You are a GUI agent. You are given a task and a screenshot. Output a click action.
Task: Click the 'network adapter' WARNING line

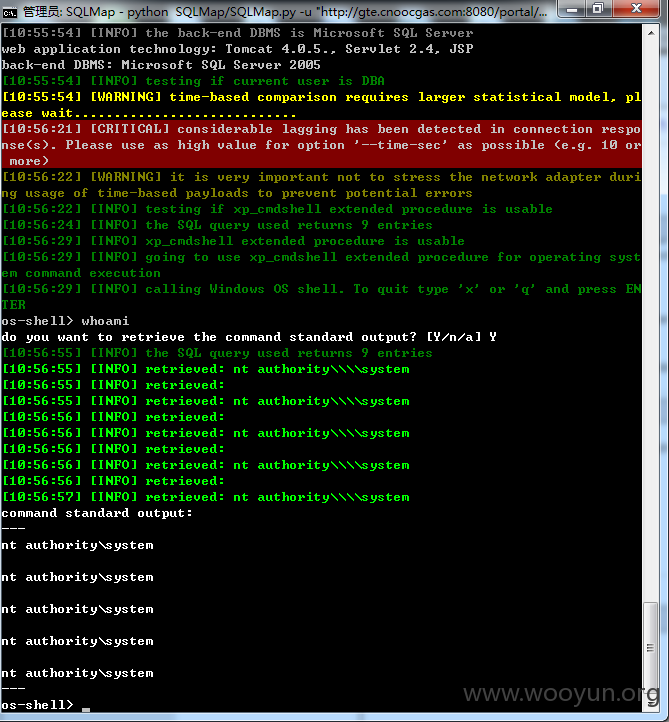[321, 185]
